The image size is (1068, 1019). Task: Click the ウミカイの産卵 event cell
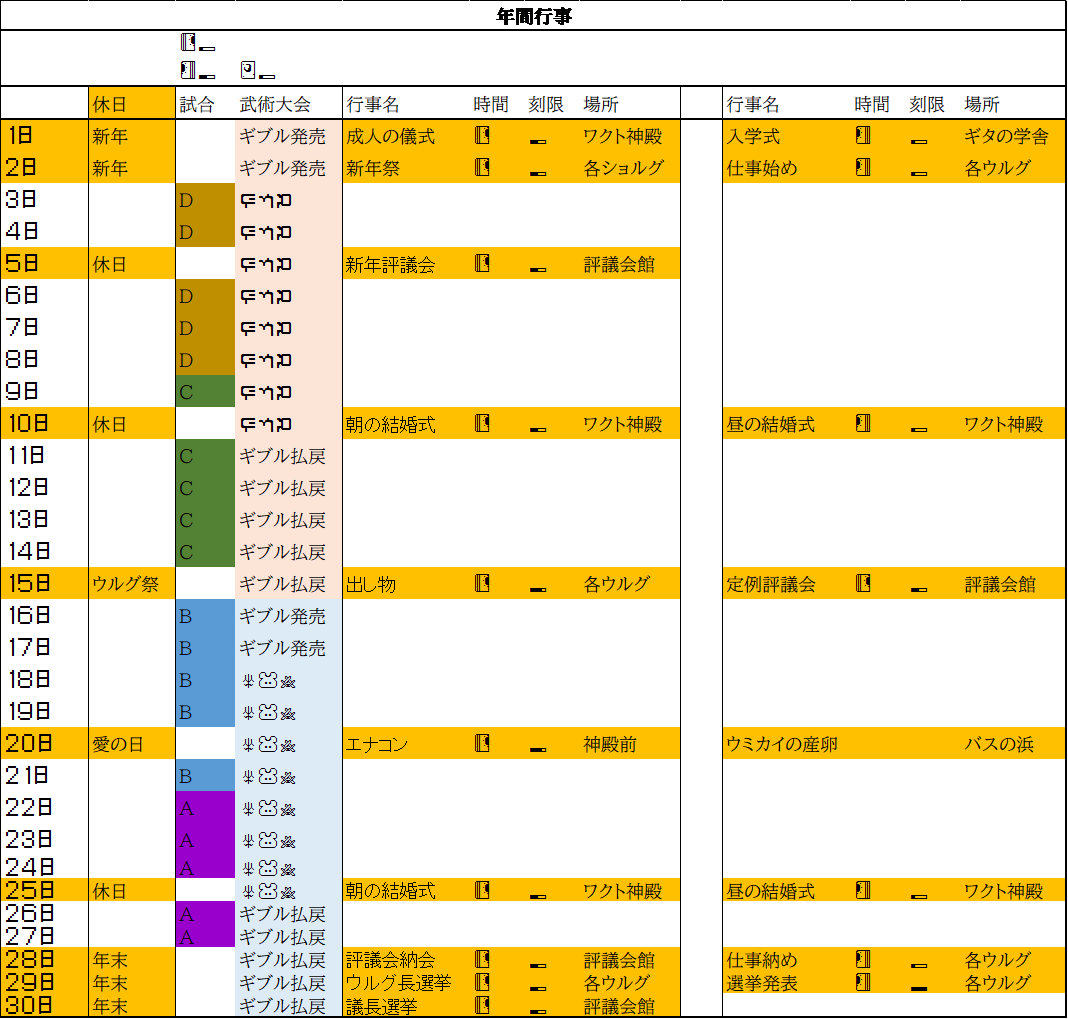(782, 744)
